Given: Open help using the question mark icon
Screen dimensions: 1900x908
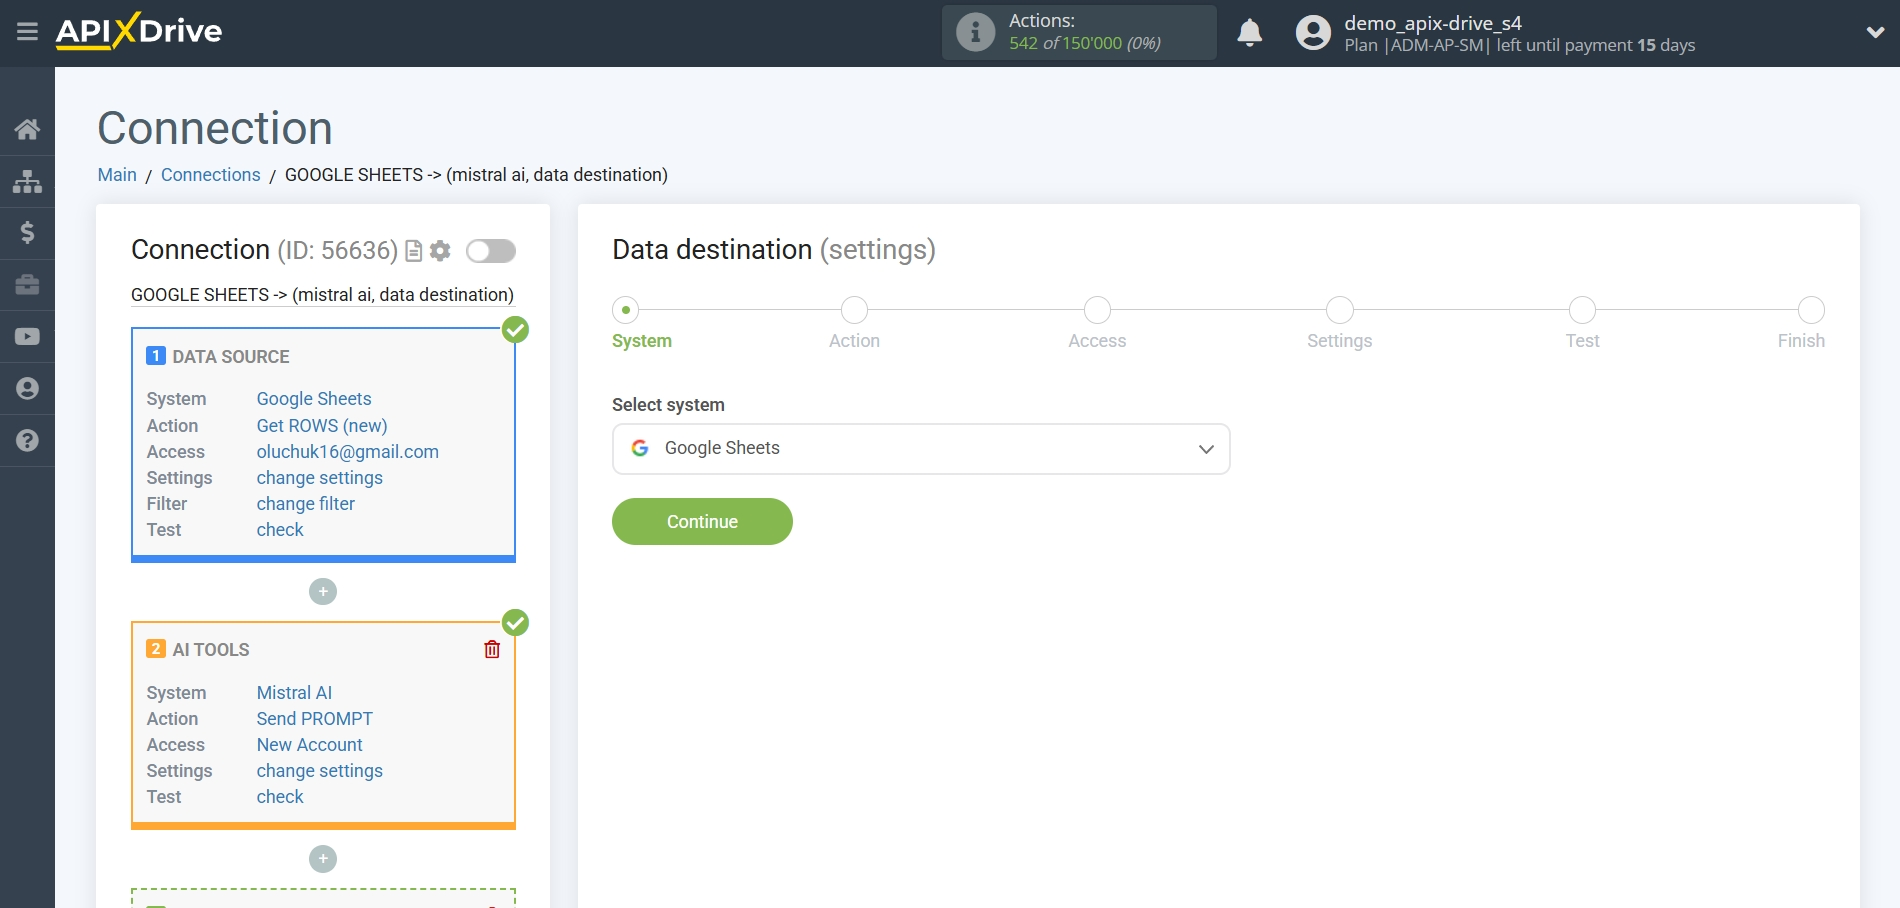Looking at the screenshot, I should point(27,440).
